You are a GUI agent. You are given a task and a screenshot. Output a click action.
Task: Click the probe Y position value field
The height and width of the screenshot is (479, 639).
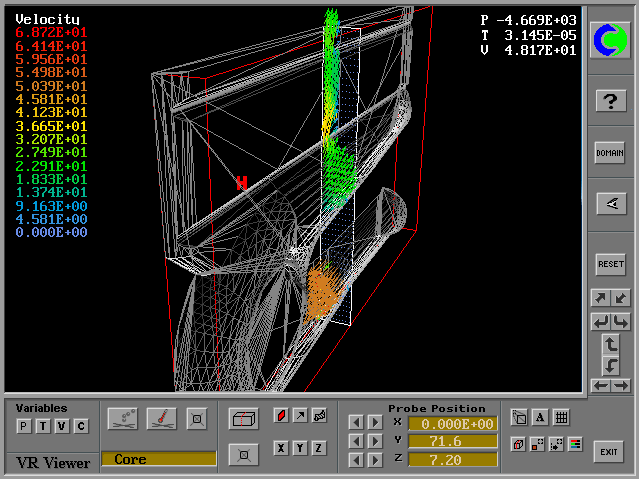click(x=452, y=441)
